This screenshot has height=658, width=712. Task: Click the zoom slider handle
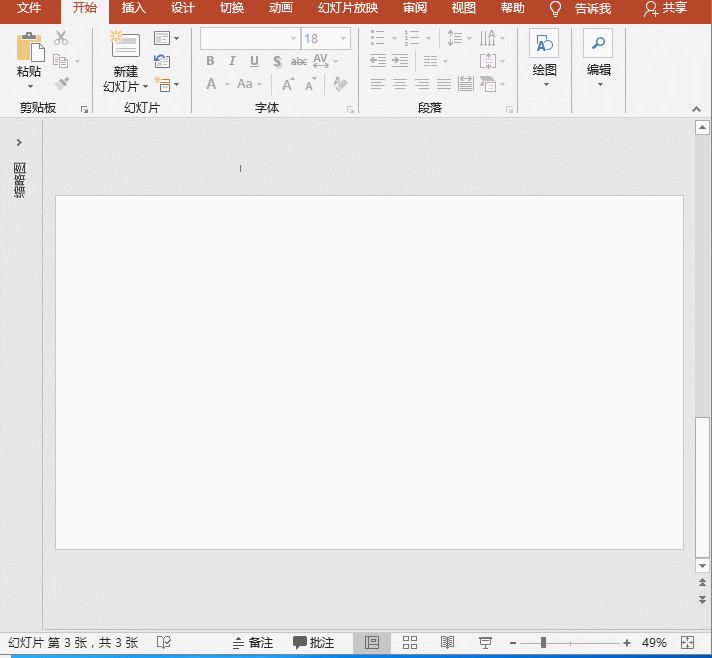(543, 643)
